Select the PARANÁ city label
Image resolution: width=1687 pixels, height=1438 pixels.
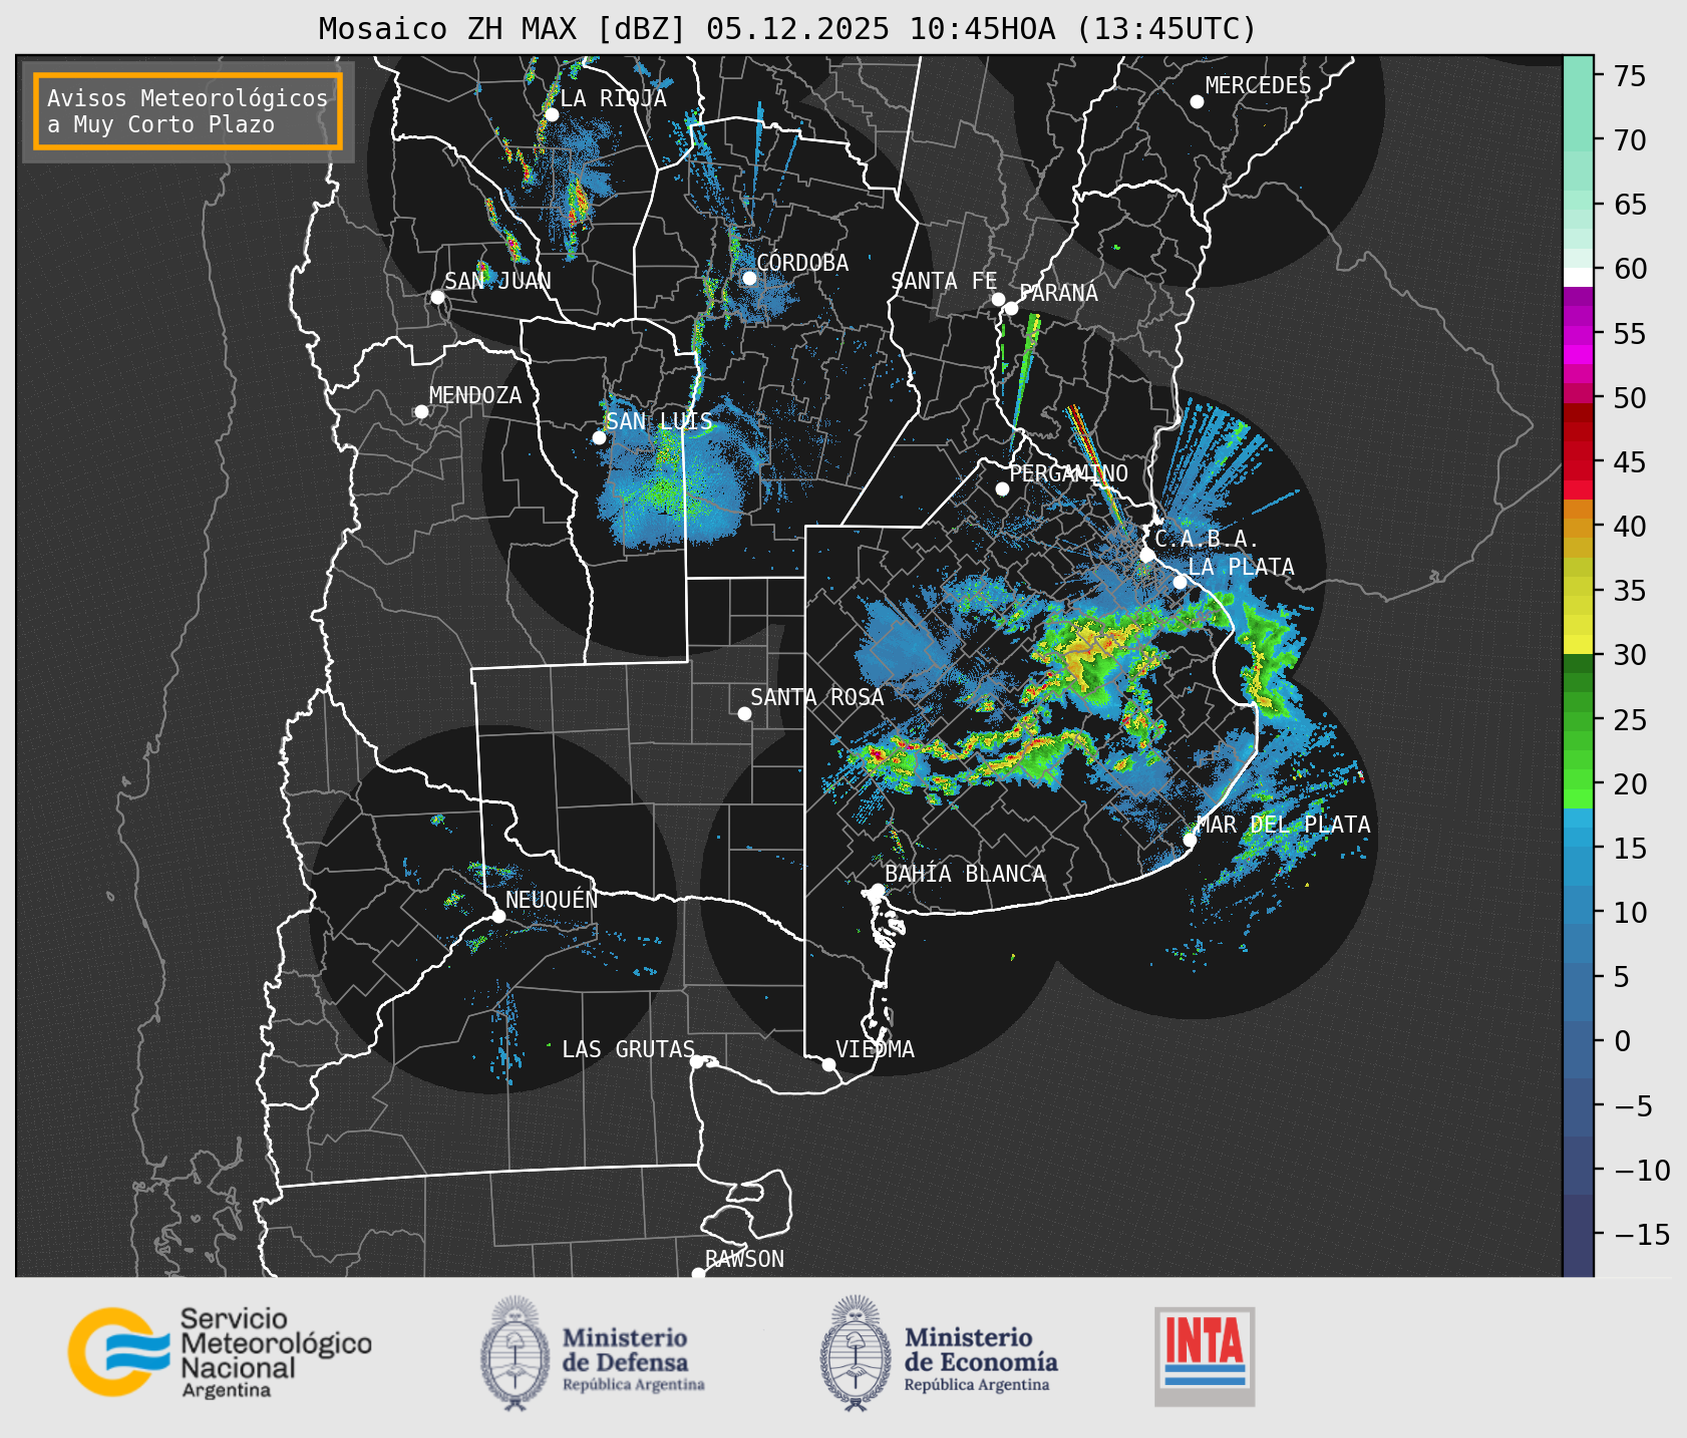tap(1058, 293)
